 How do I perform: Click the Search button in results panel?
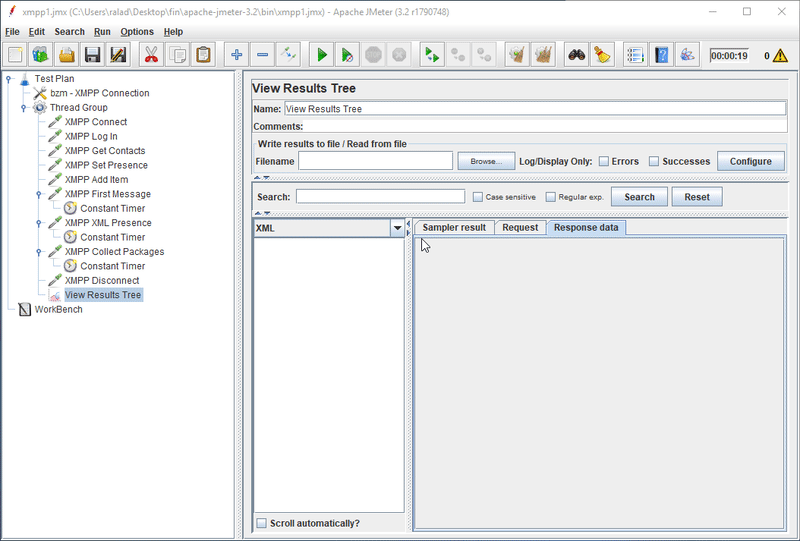639,197
